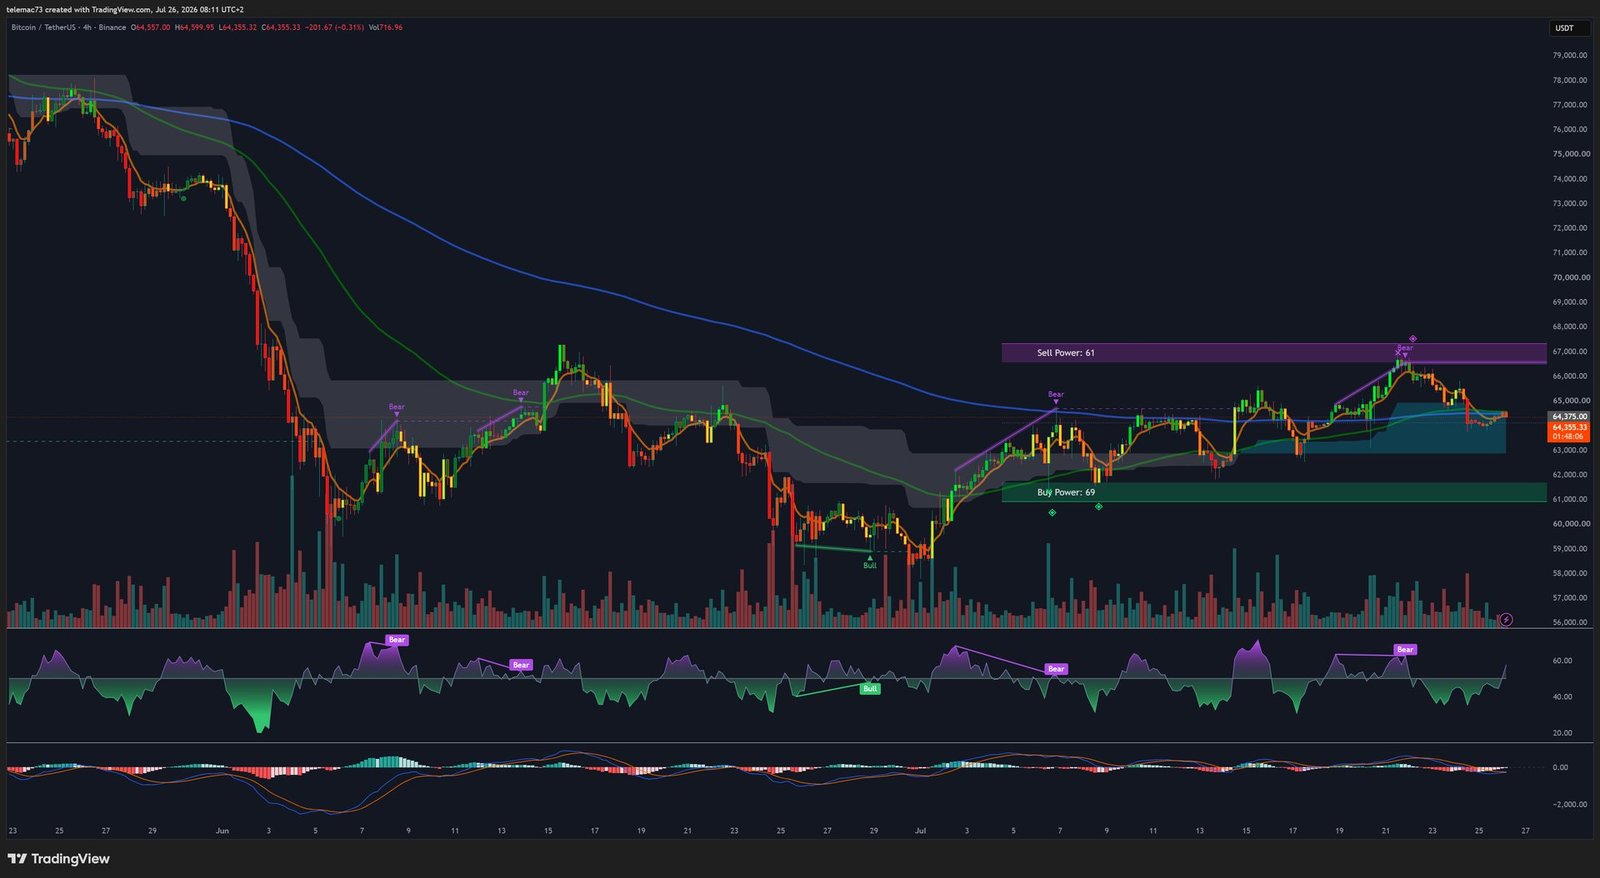Select the USDT currency box
The image size is (1600, 878).
pos(1565,28)
